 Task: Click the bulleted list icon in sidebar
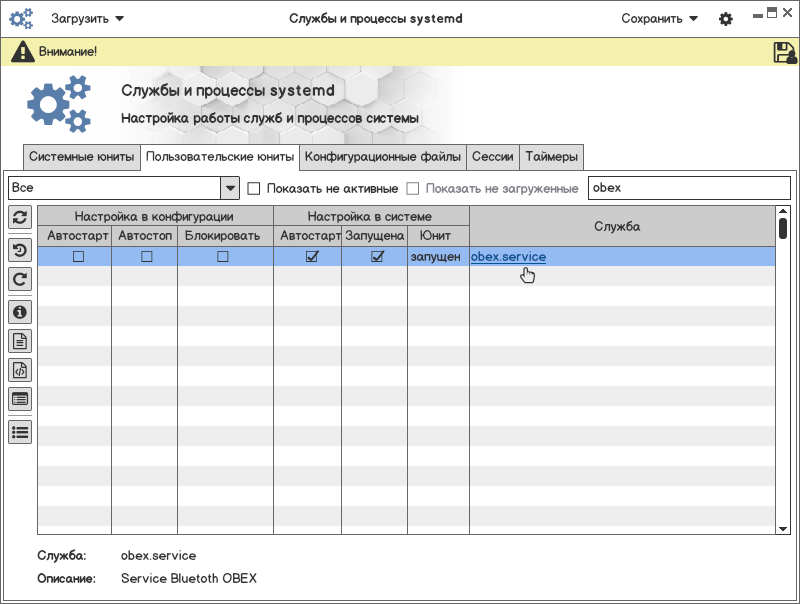20,432
